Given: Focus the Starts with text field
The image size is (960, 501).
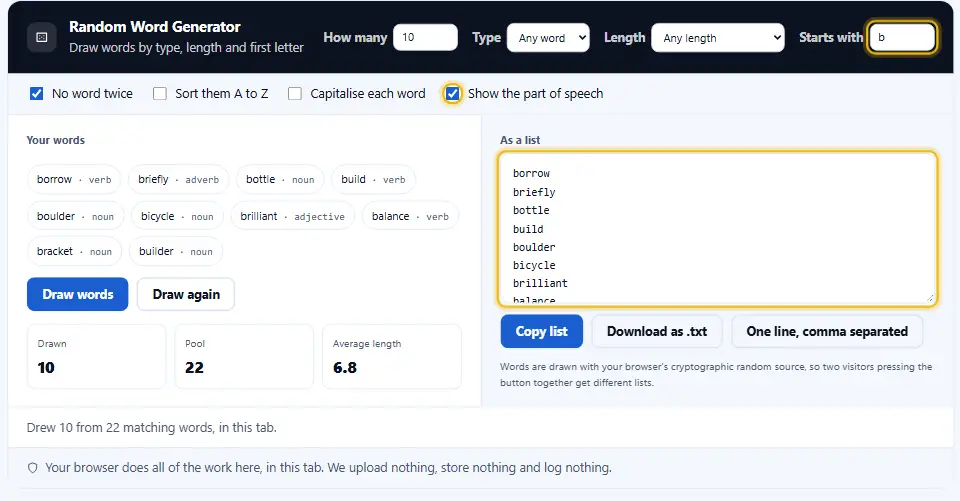Looking at the screenshot, I should (x=902, y=37).
